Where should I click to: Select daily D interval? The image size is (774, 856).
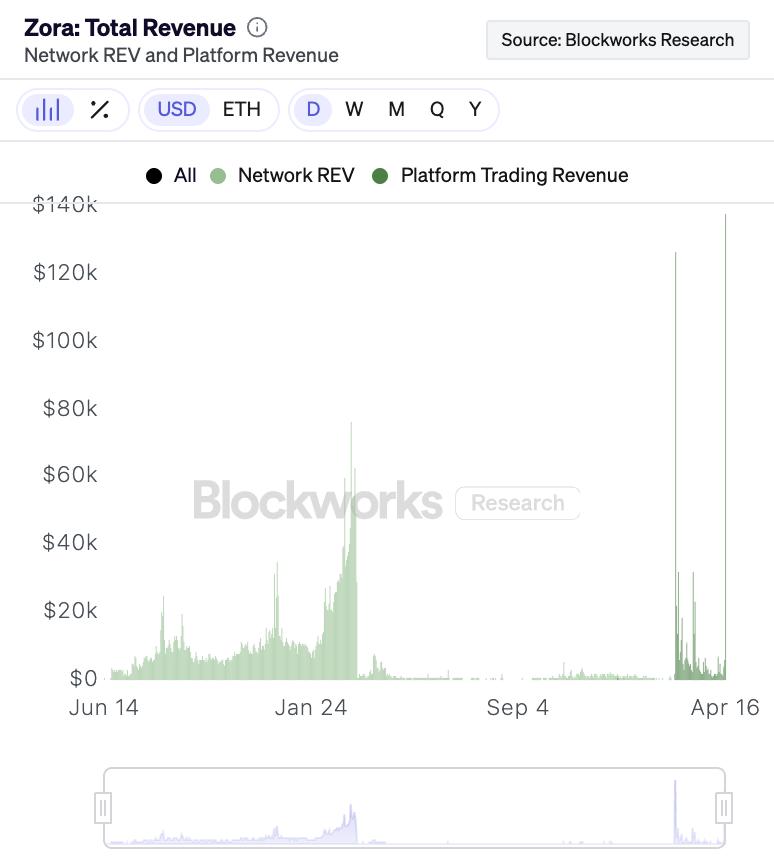[x=313, y=110]
